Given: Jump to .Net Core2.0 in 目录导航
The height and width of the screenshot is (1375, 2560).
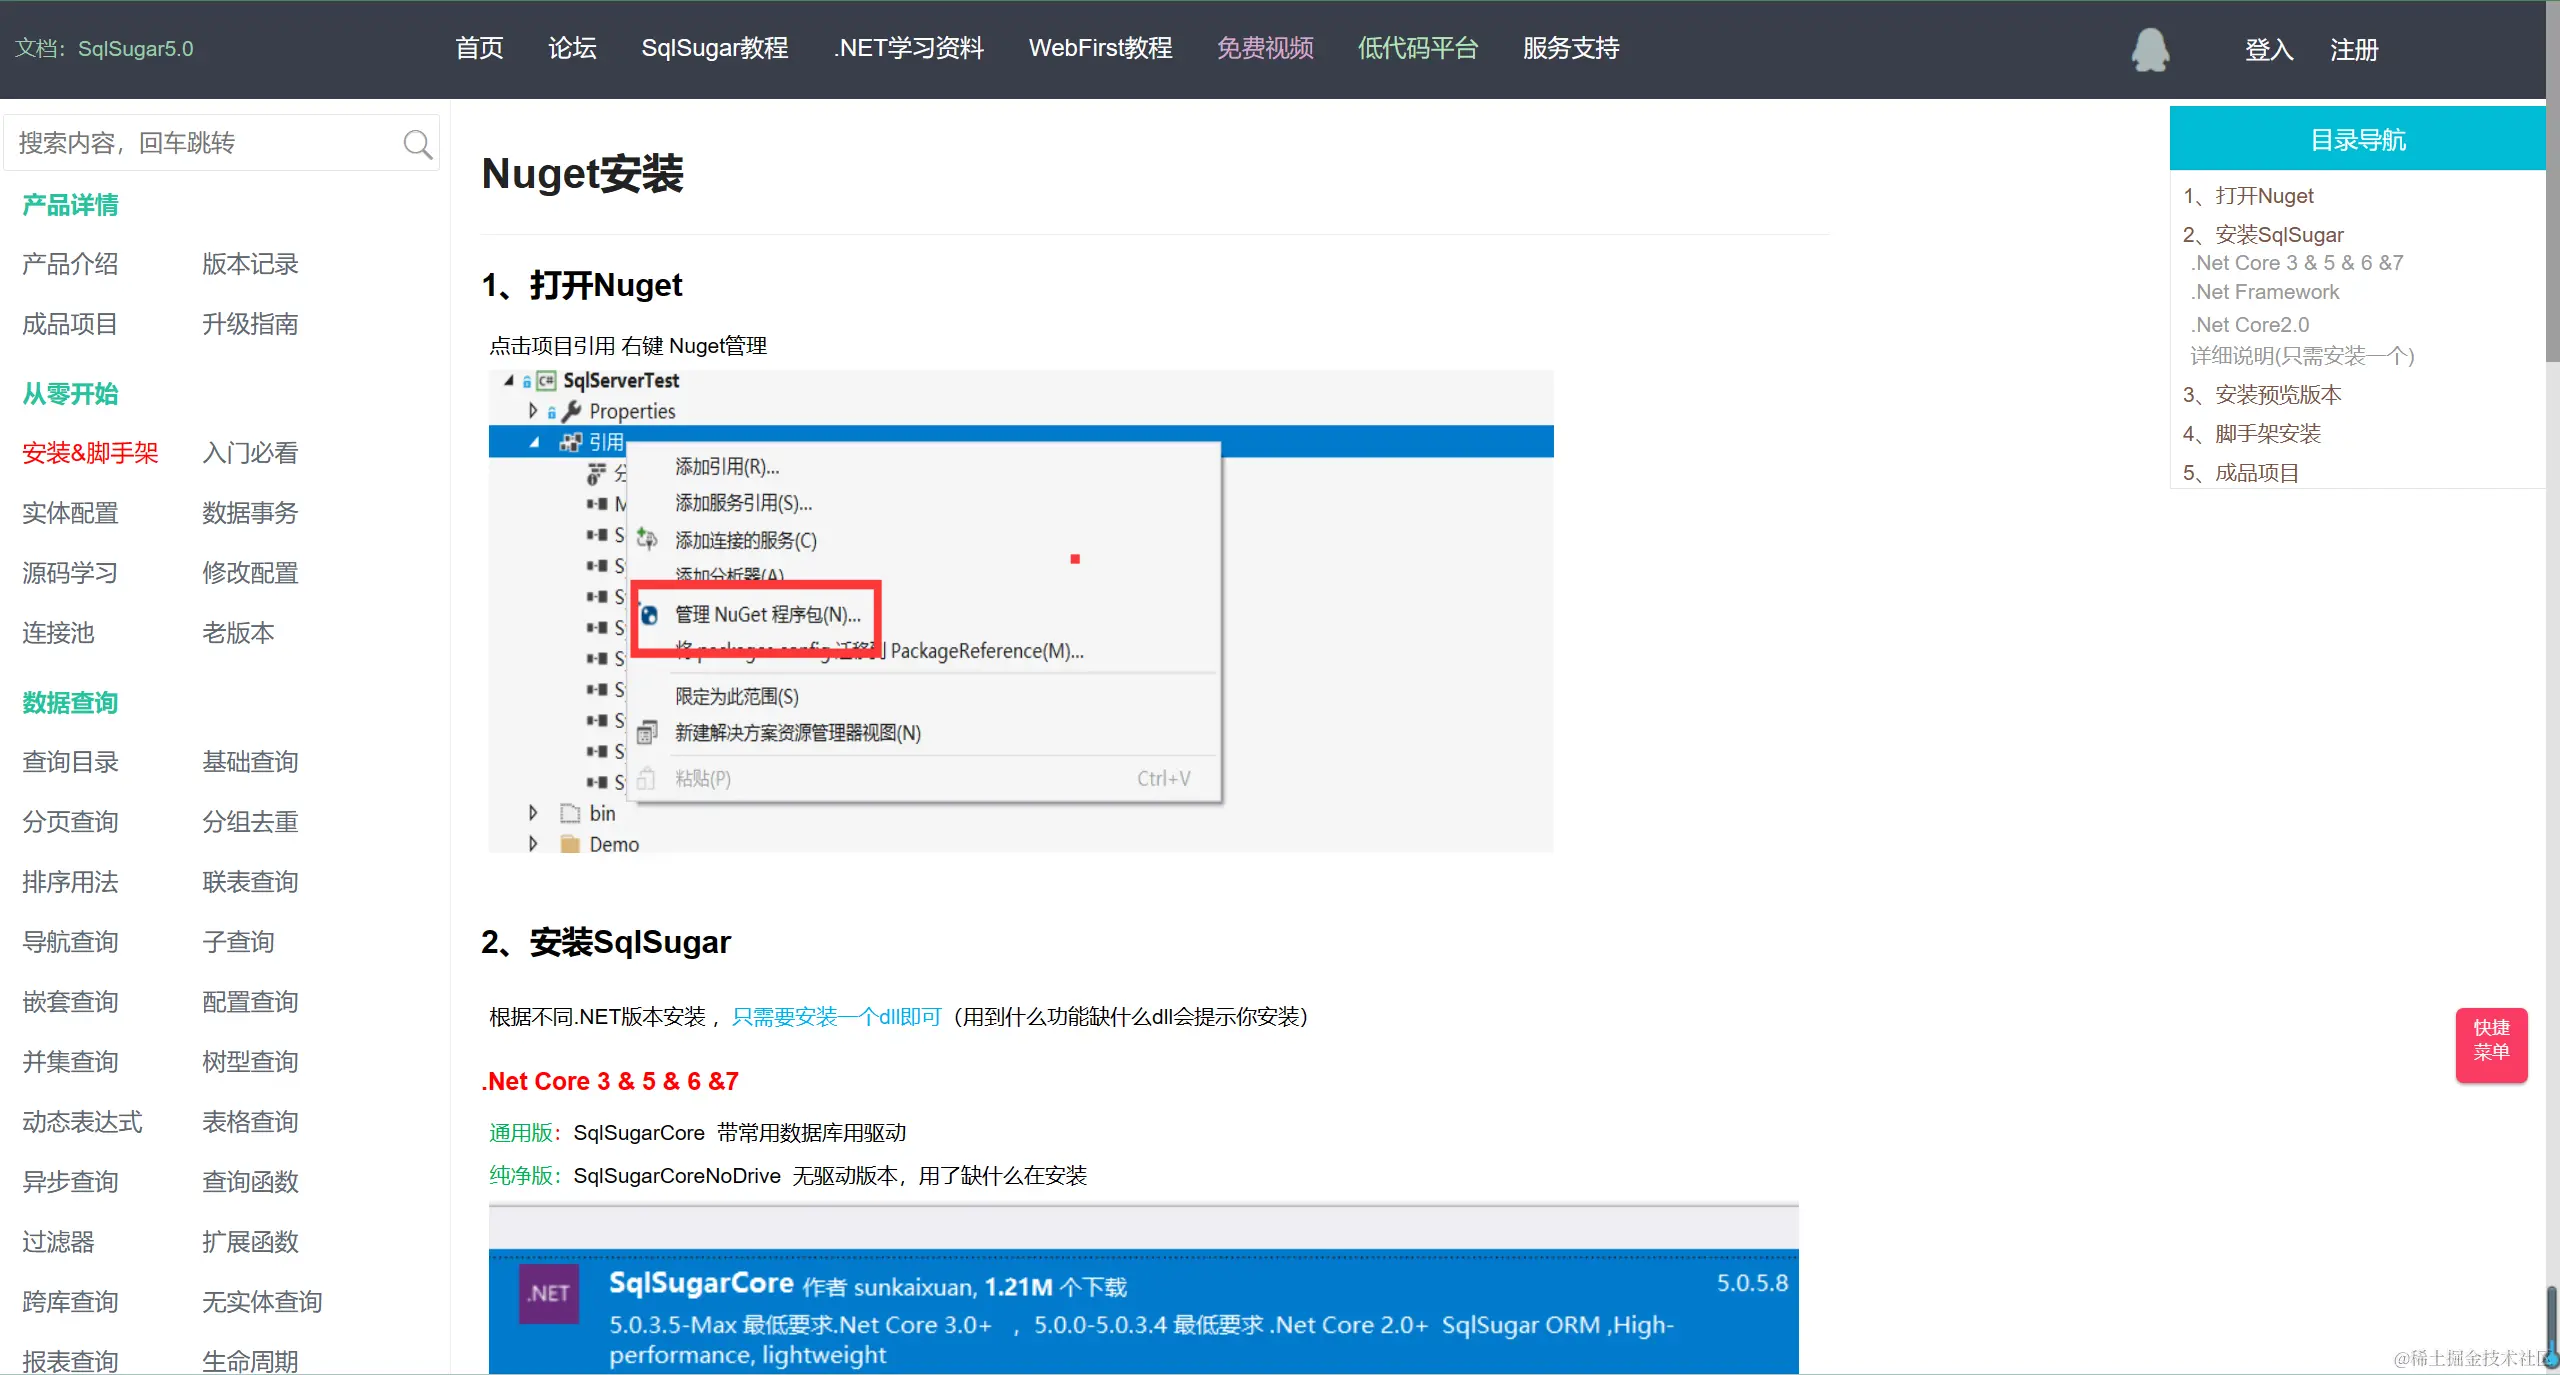Looking at the screenshot, I should [x=2250, y=325].
